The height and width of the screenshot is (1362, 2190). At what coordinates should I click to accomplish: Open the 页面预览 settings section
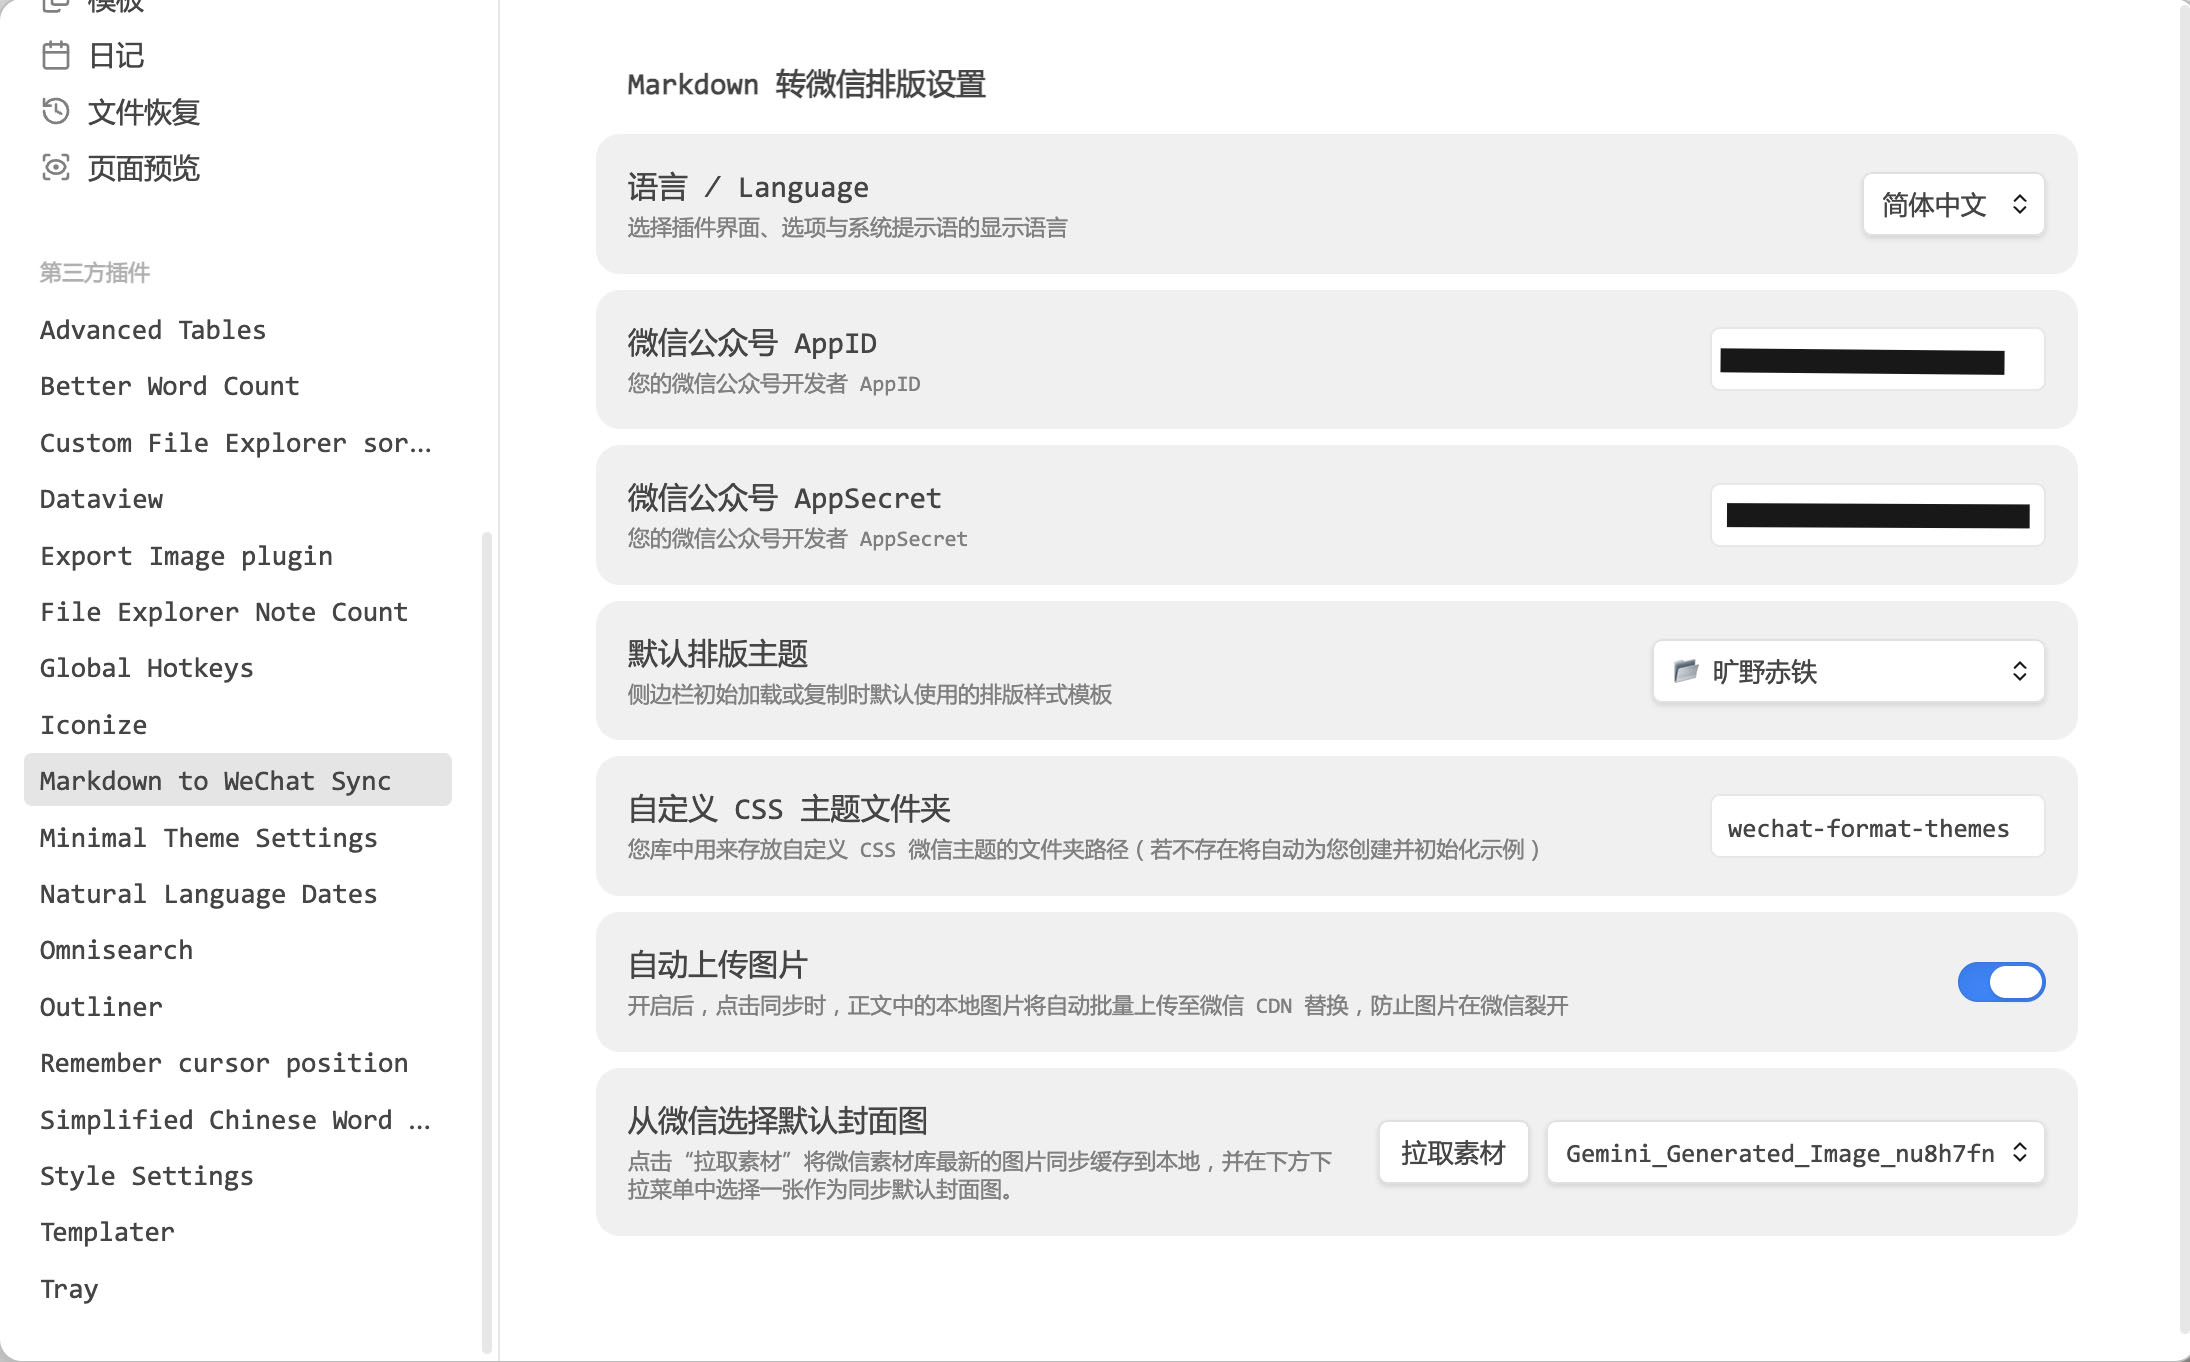[x=238, y=168]
